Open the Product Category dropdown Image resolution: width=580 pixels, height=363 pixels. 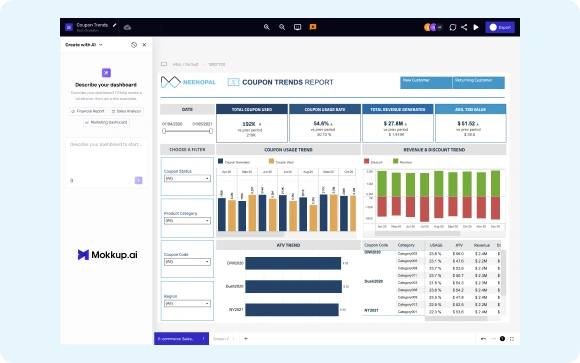(x=187, y=221)
